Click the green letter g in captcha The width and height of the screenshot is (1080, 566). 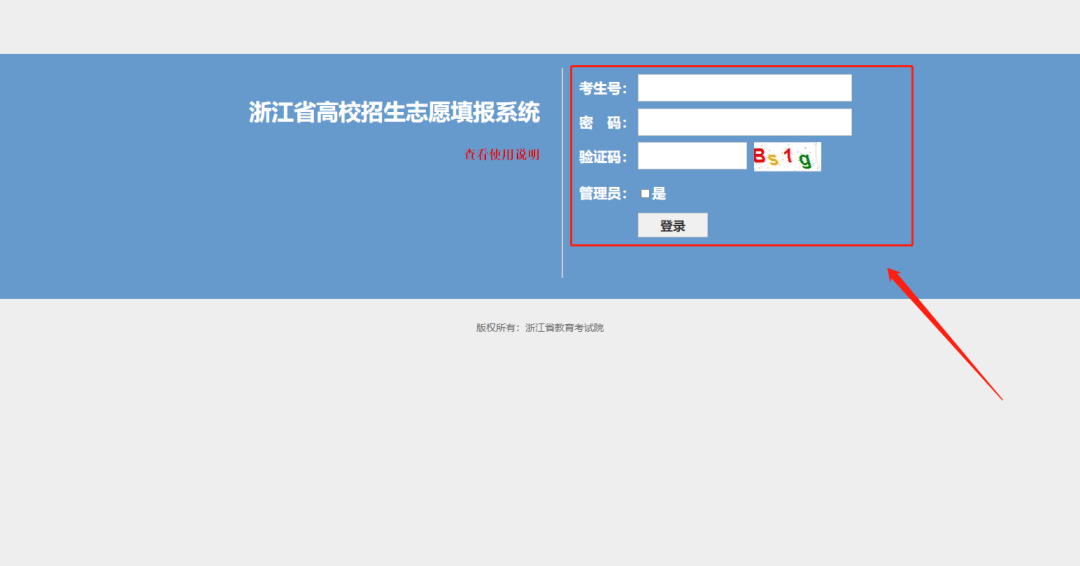click(x=805, y=159)
